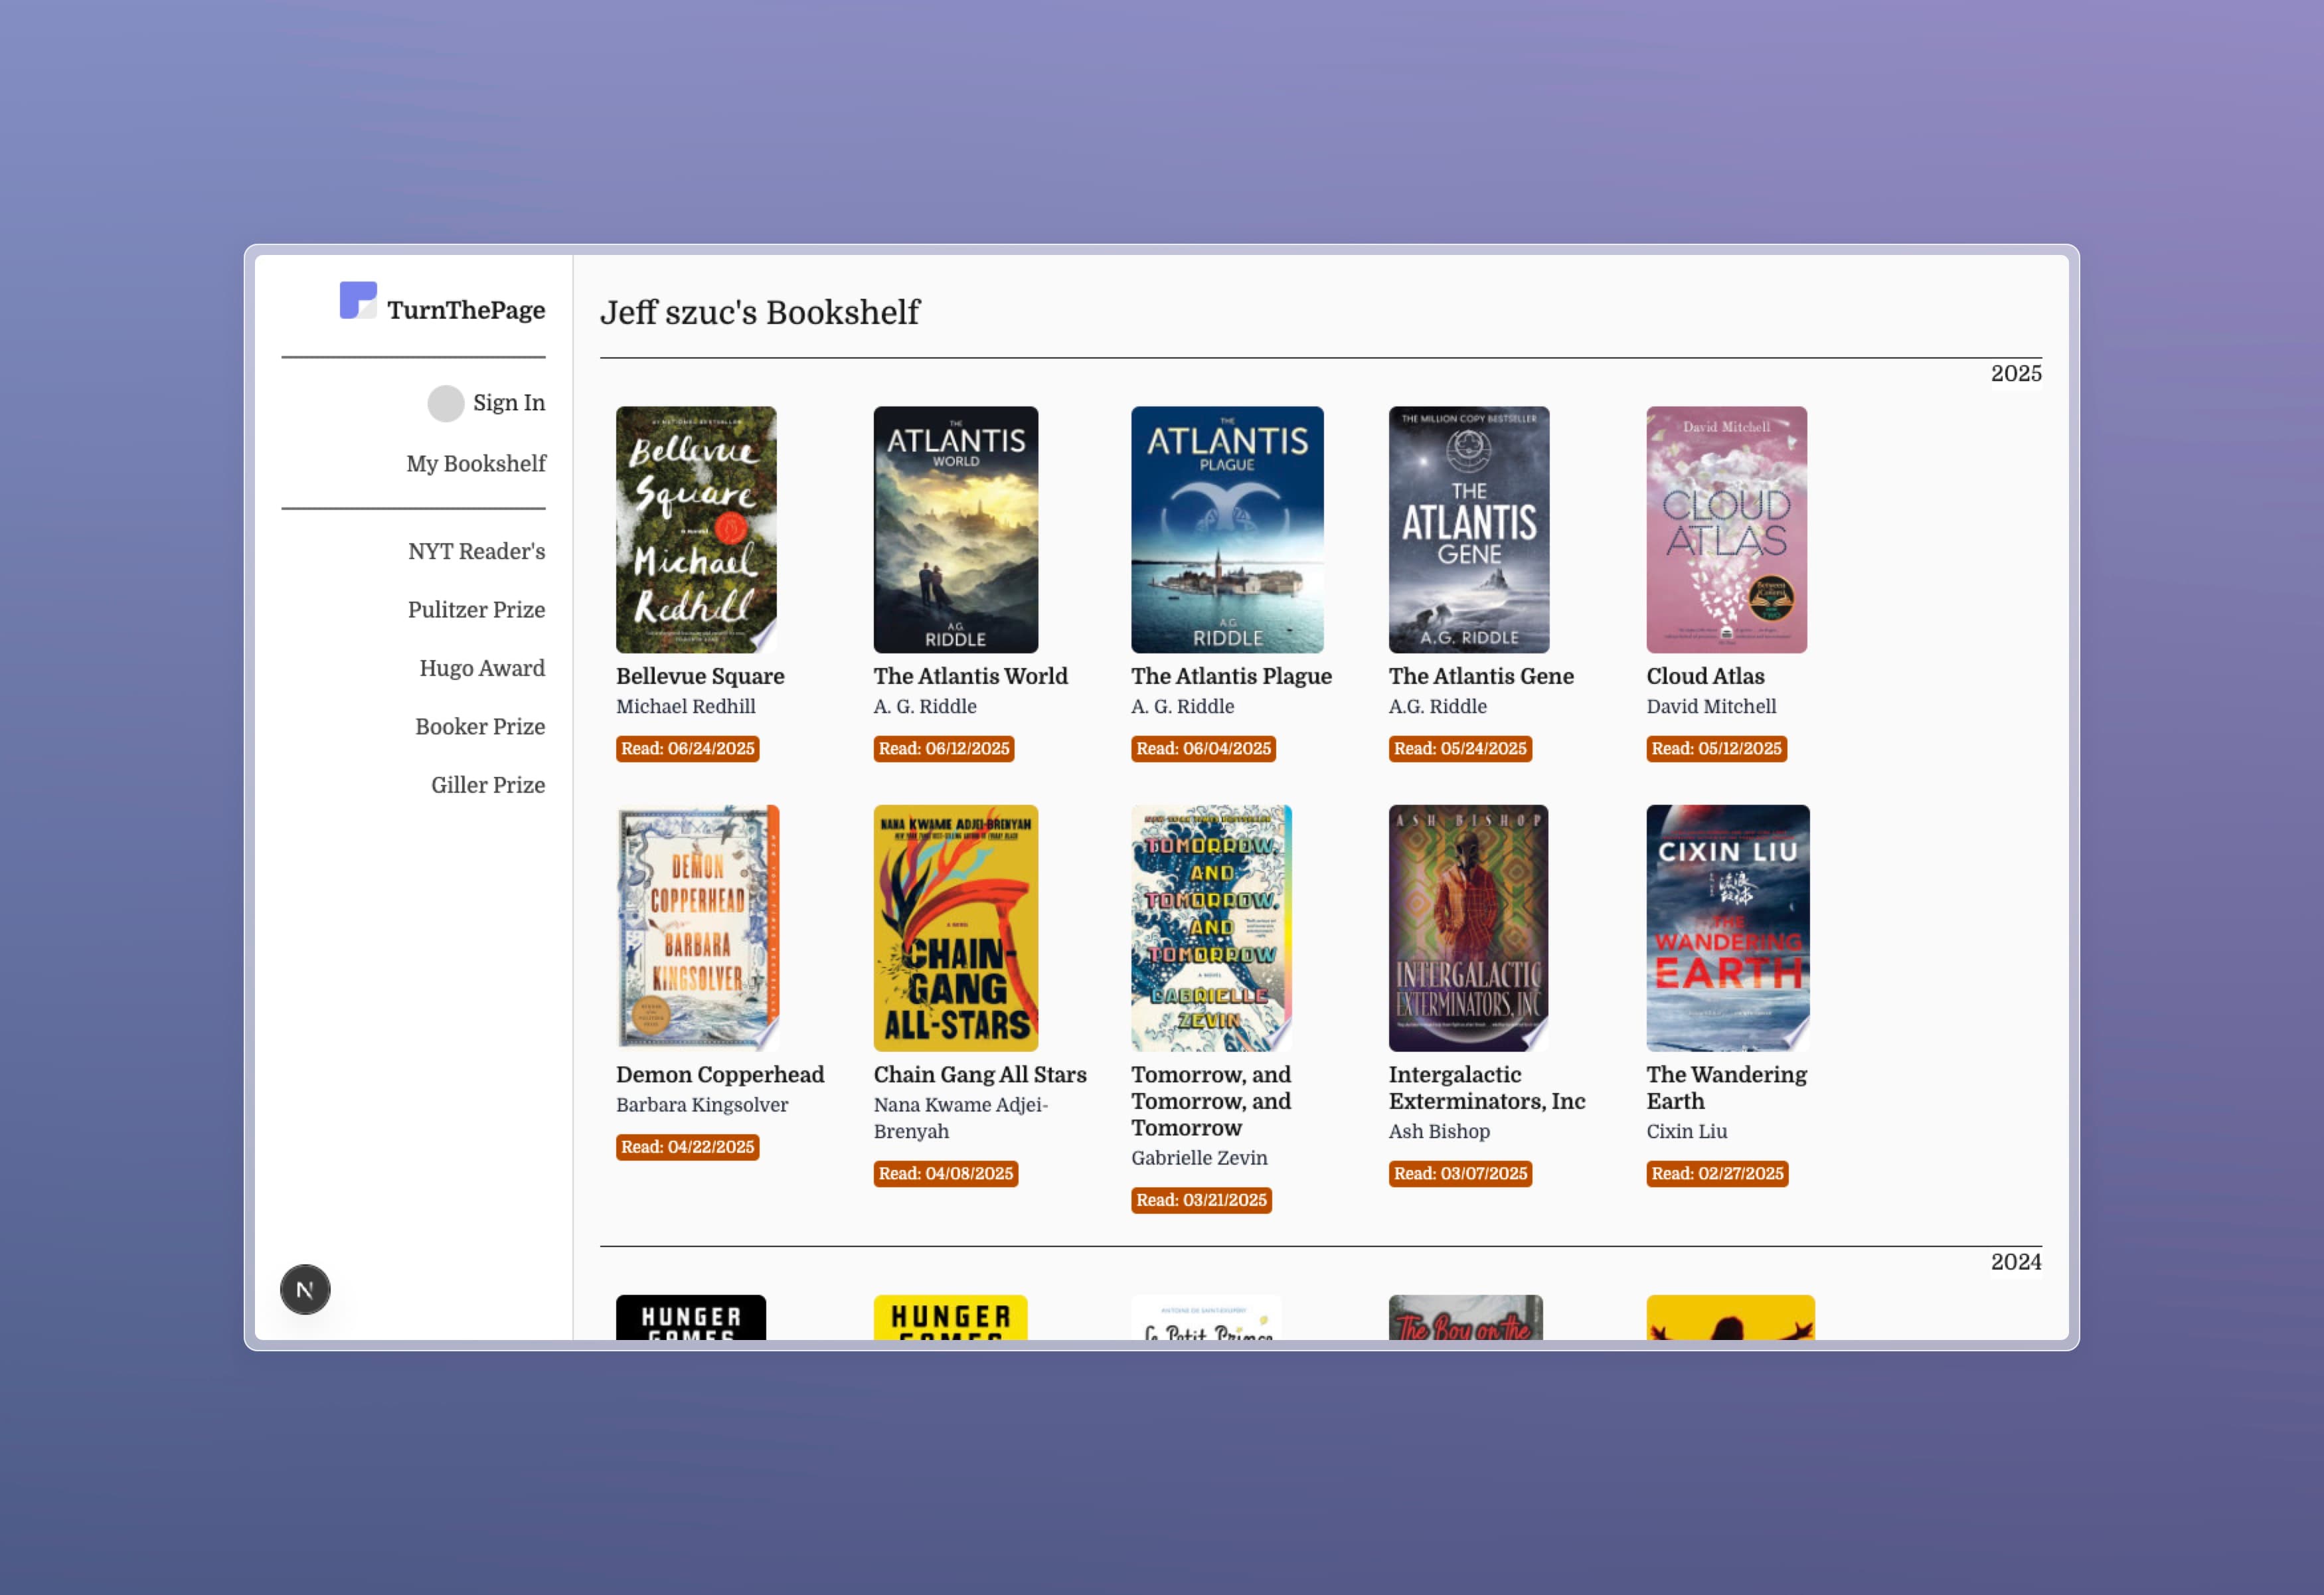Click the Read: 06/24/2025 badge
The image size is (2324, 1595).
(x=688, y=748)
